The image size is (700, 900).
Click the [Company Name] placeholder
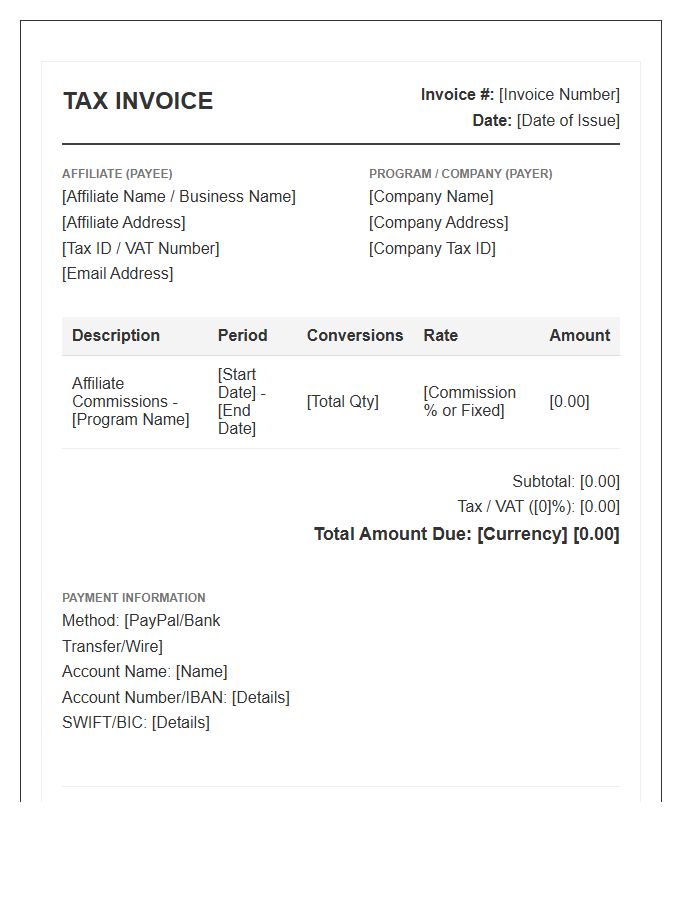click(x=431, y=197)
